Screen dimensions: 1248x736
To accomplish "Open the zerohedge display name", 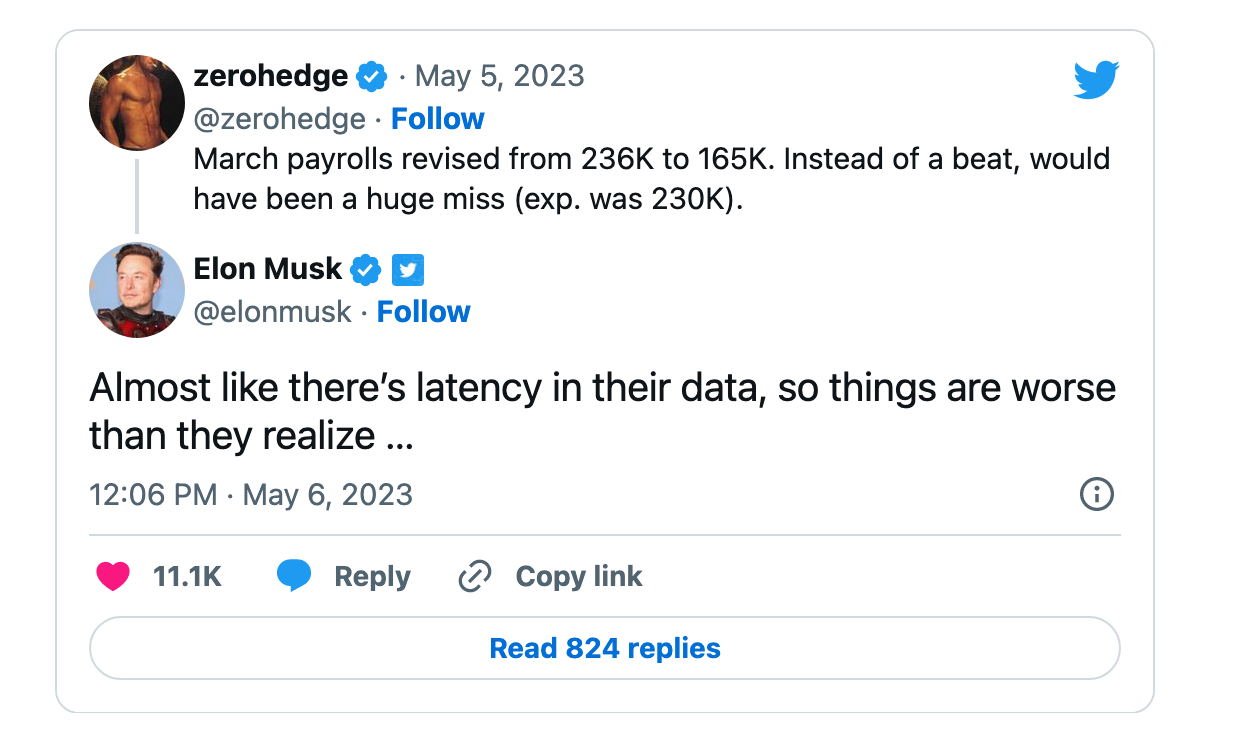I will click(270, 76).
